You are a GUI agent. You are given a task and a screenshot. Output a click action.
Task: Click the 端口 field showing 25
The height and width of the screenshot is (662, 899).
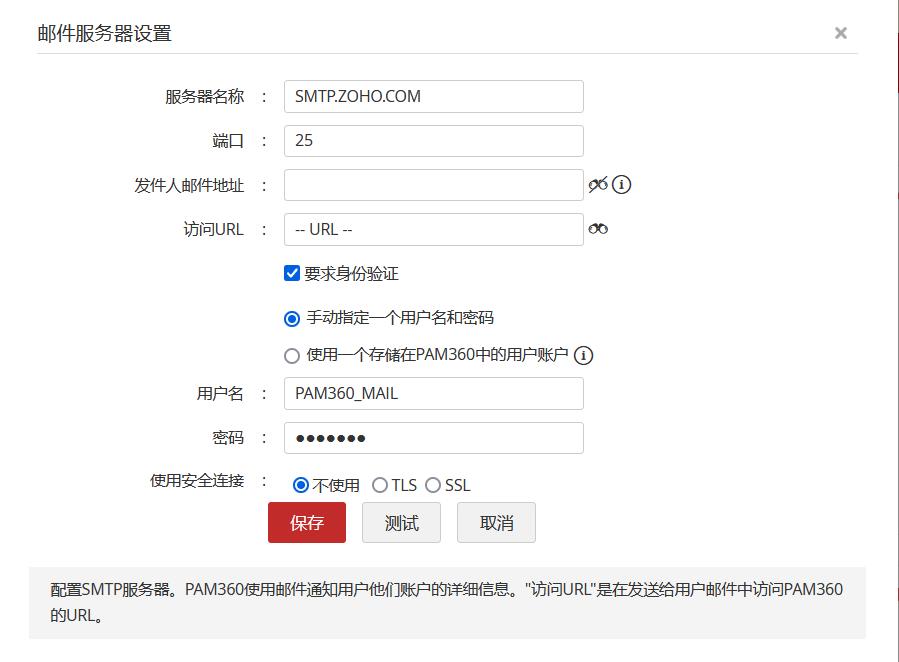433,141
